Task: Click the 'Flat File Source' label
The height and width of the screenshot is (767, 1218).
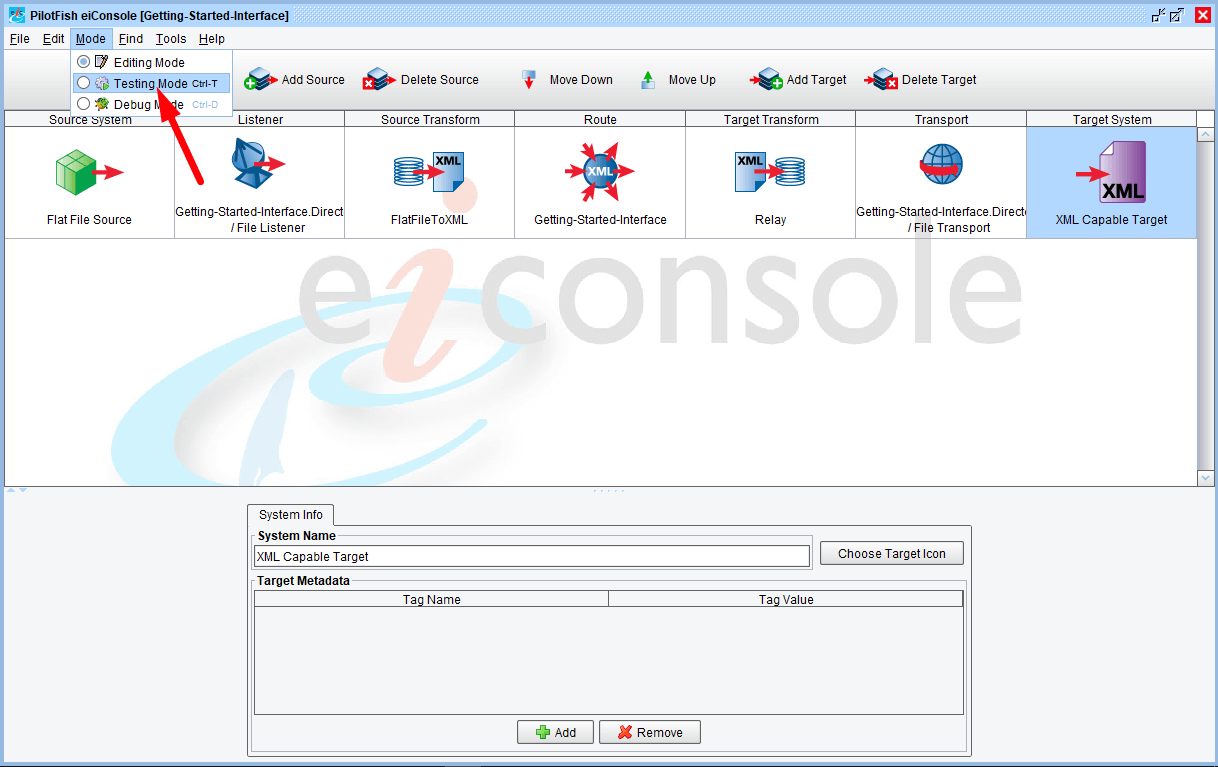Action: pyautogui.click(x=89, y=220)
